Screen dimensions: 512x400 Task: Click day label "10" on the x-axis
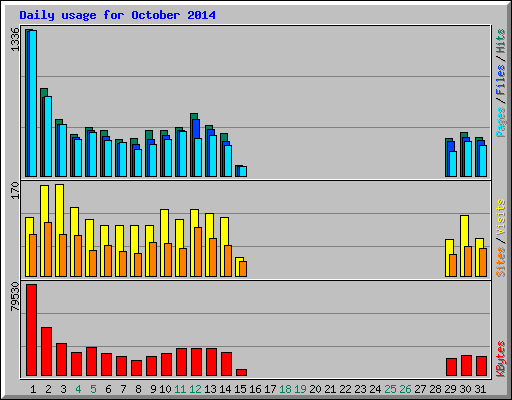click(165, 389)
